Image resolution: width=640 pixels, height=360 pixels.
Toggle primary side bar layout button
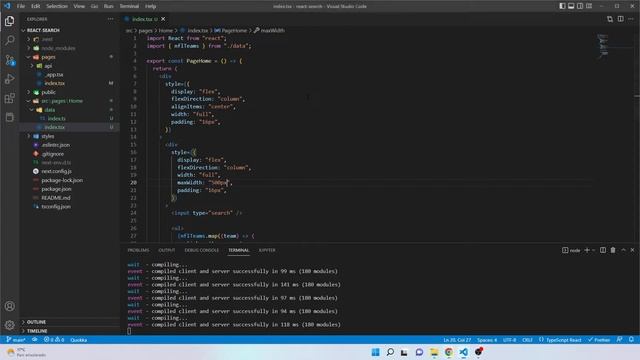click(x=562, y=6)
